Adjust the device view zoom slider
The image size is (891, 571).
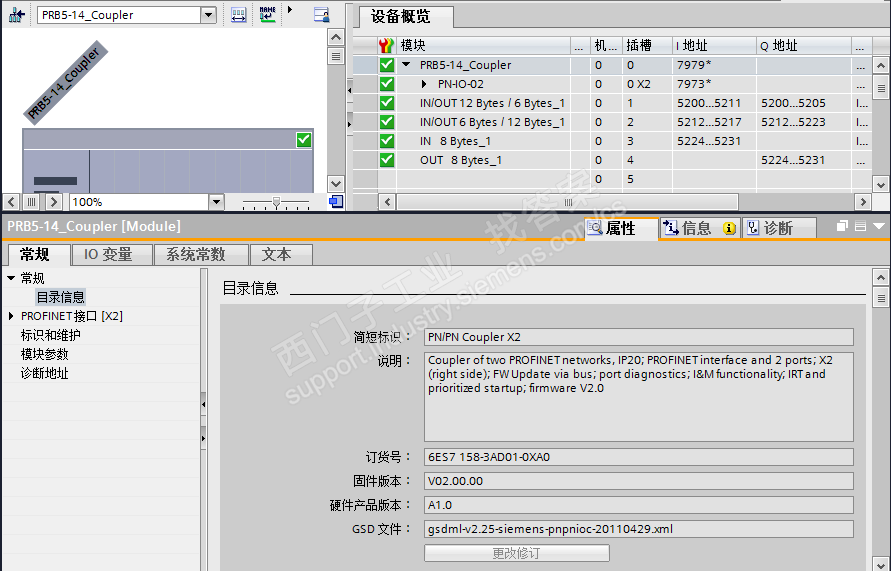[x=276, y=202]
